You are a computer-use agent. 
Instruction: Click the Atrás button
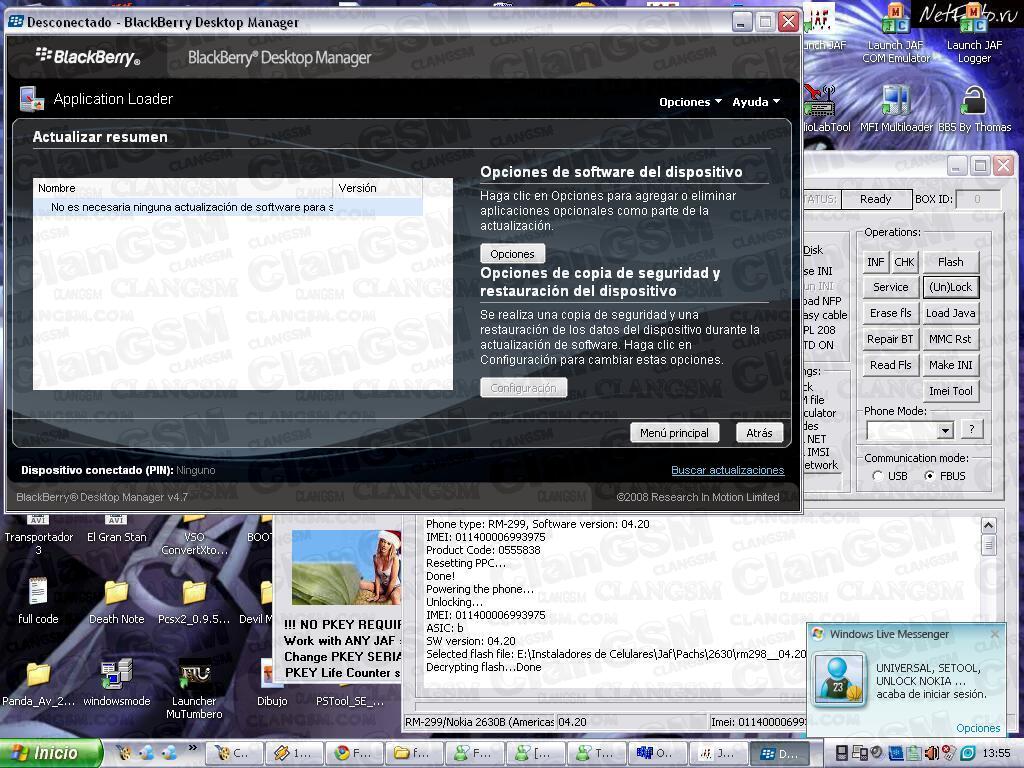(x=759, y=433)
